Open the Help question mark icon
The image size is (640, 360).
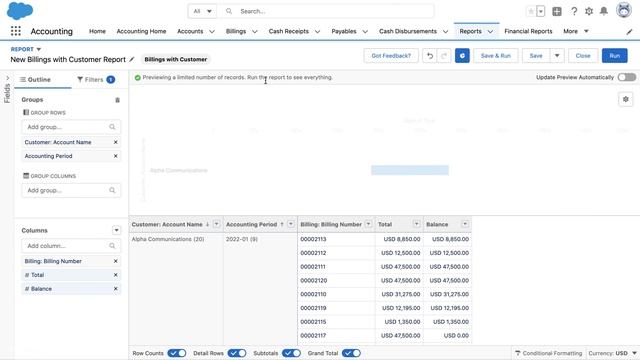(x=574, y=11)
